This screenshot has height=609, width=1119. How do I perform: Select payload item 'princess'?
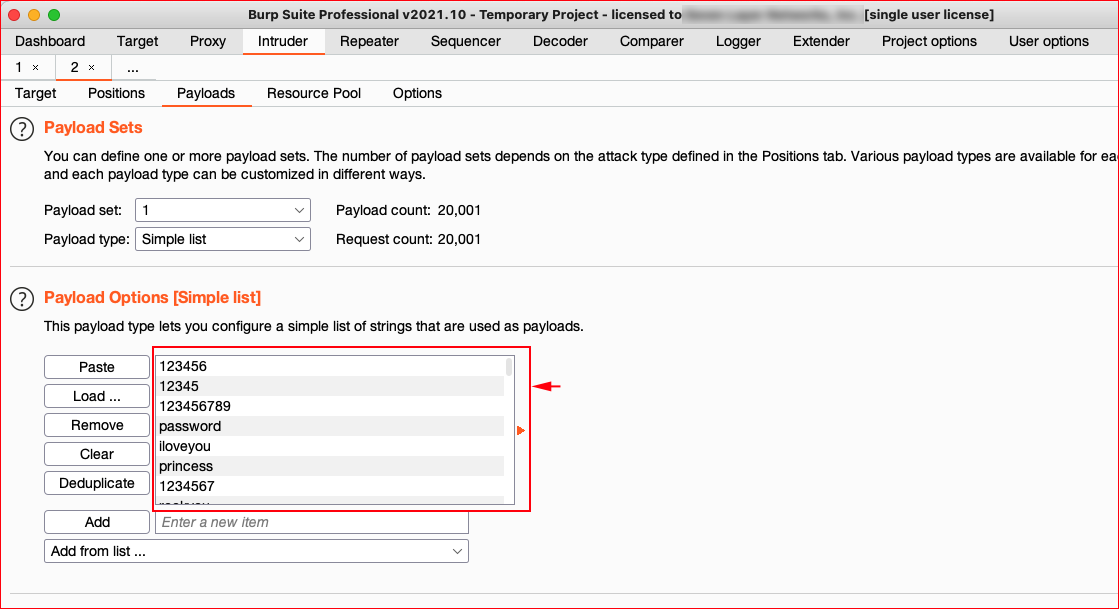click(x=330, y=466)
